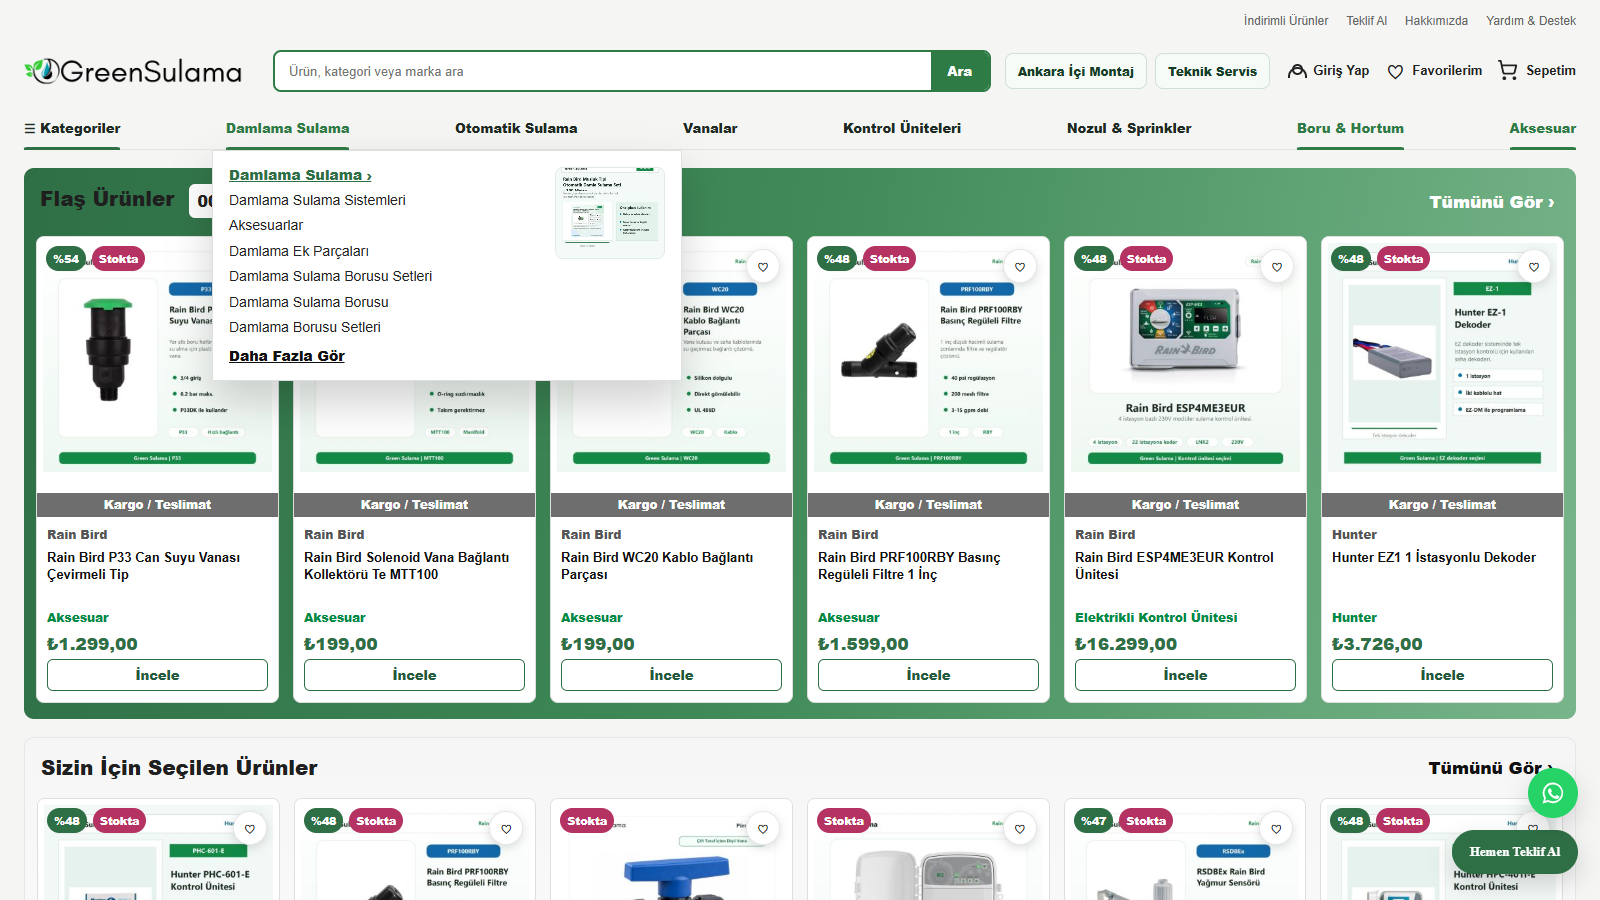1600x900 pixels.
Task: Open the Hakkımızda link
Action: point(1436,20)
